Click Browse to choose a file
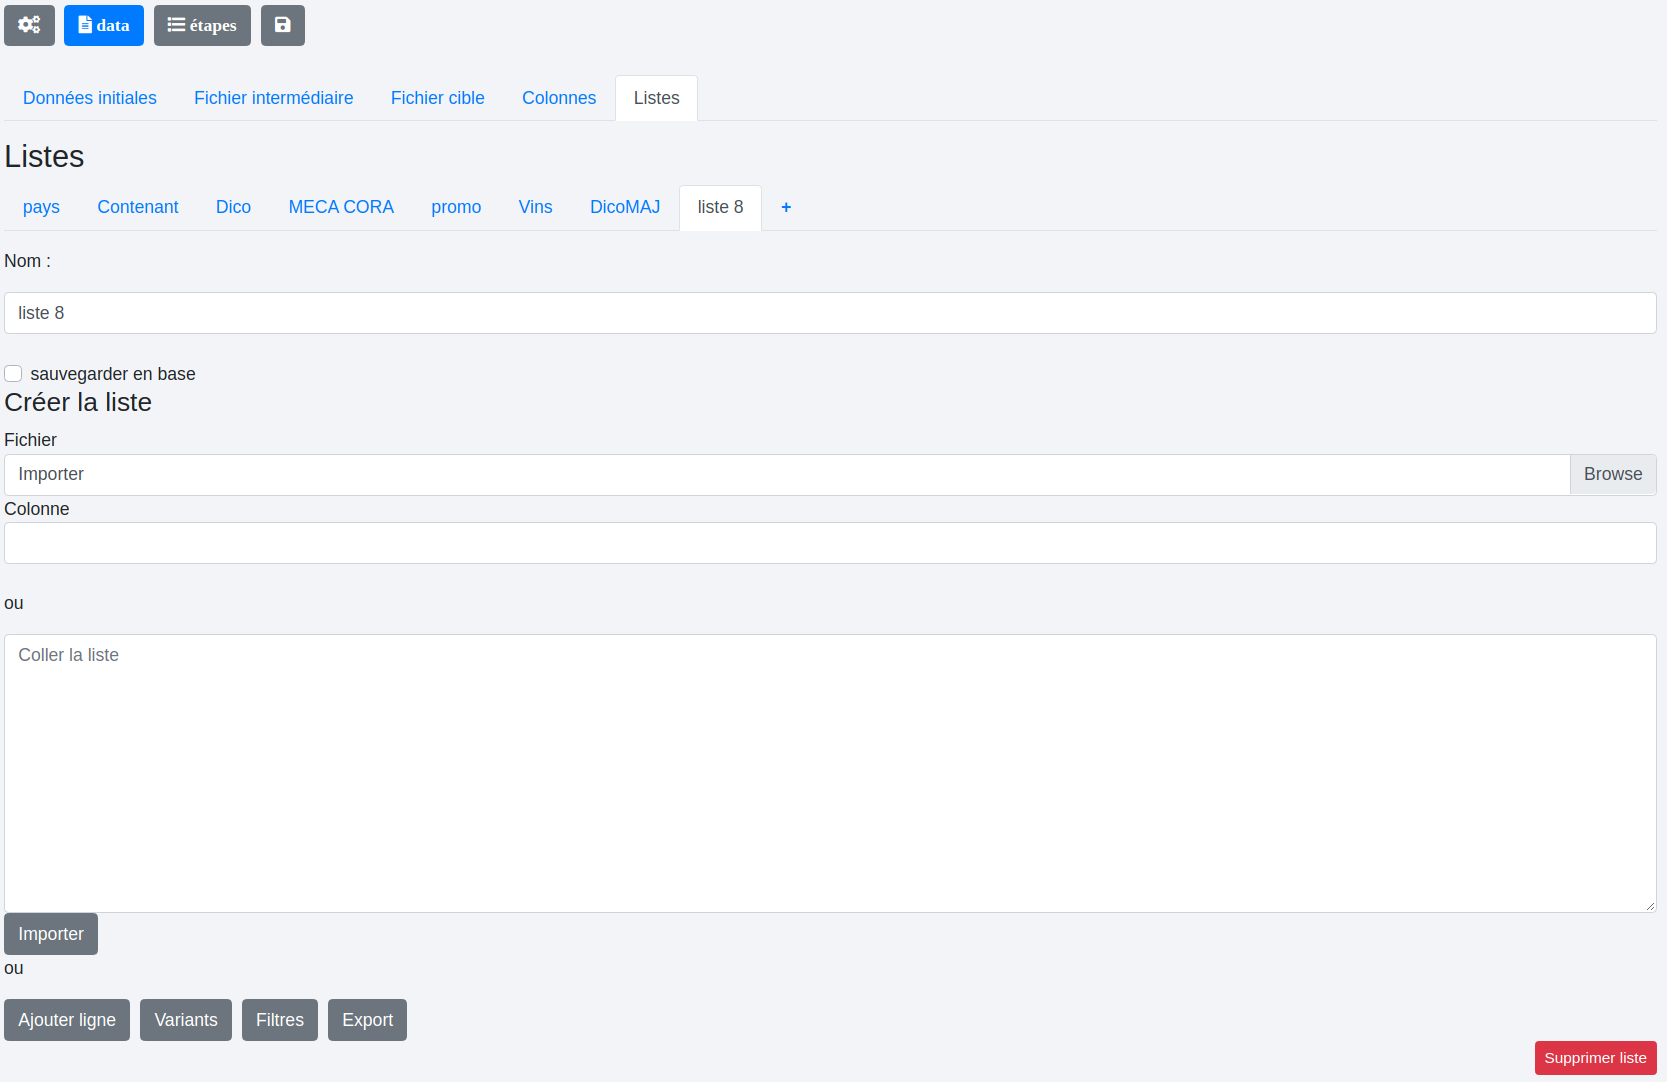 tap(1612, 474)
